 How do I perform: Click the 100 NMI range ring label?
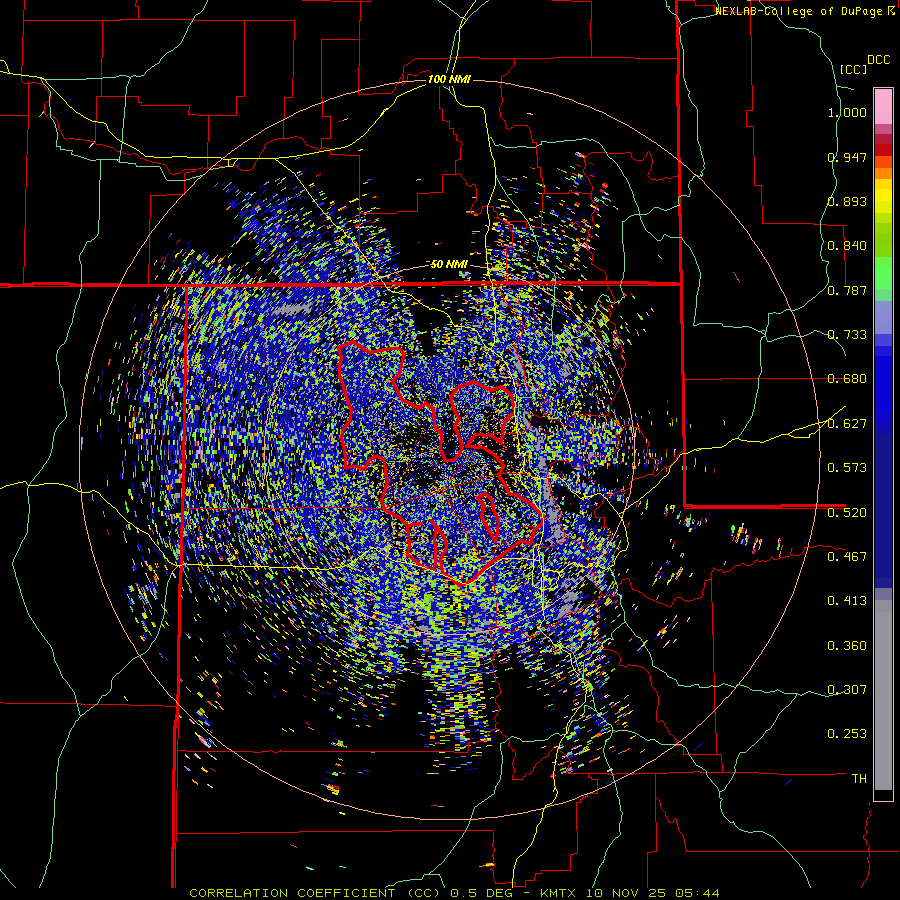(449, 79)
